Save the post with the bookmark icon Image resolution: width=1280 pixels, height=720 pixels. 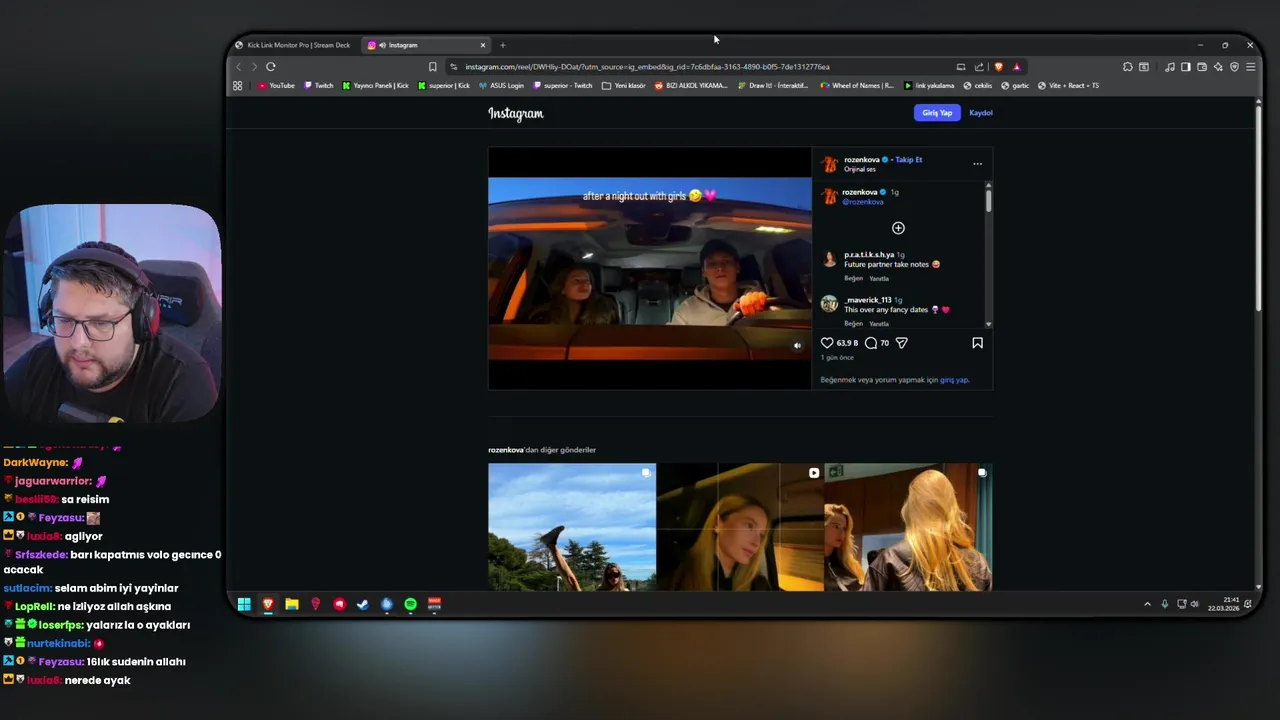coord(977,343)
